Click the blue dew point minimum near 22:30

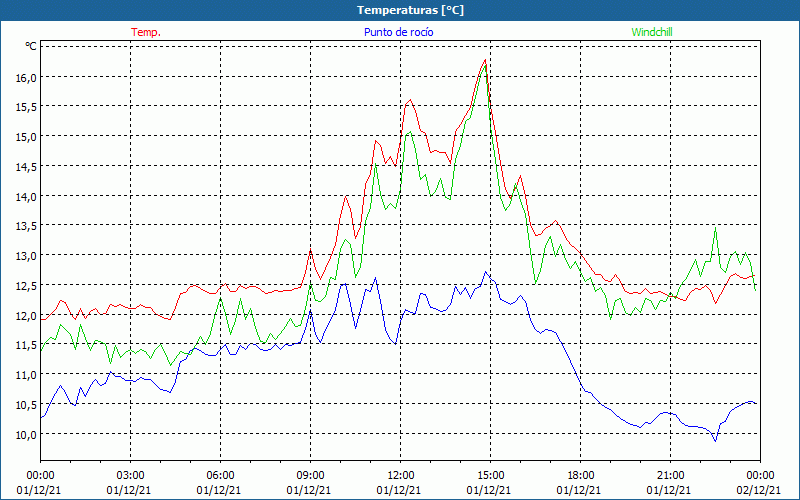pyautogui.click(x=715, y=441)
